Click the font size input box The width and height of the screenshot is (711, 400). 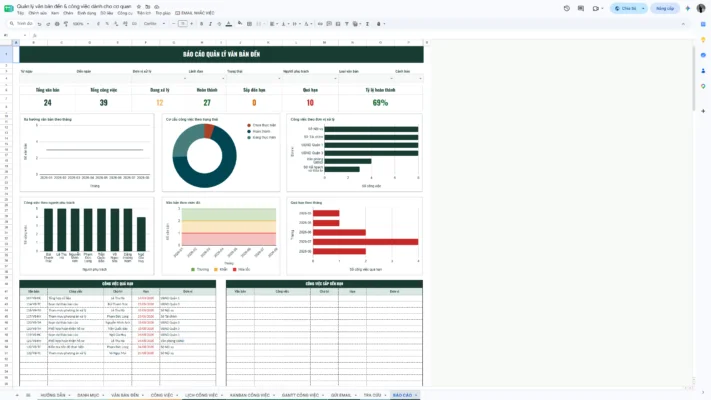point(183,24)
